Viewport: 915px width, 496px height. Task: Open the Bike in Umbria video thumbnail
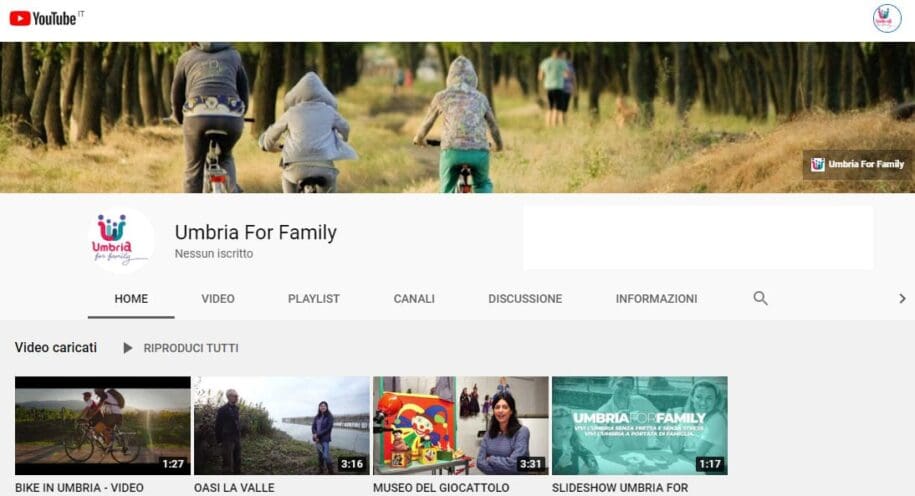tap(103, 425)
